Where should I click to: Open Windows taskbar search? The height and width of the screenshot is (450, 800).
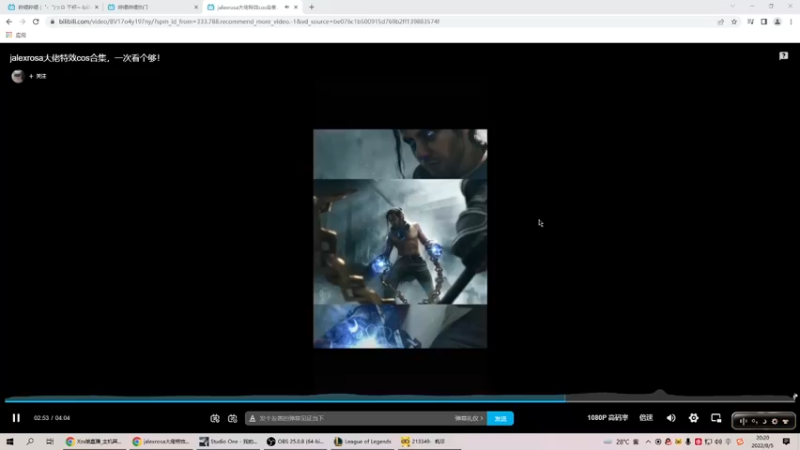pos(30,441)
